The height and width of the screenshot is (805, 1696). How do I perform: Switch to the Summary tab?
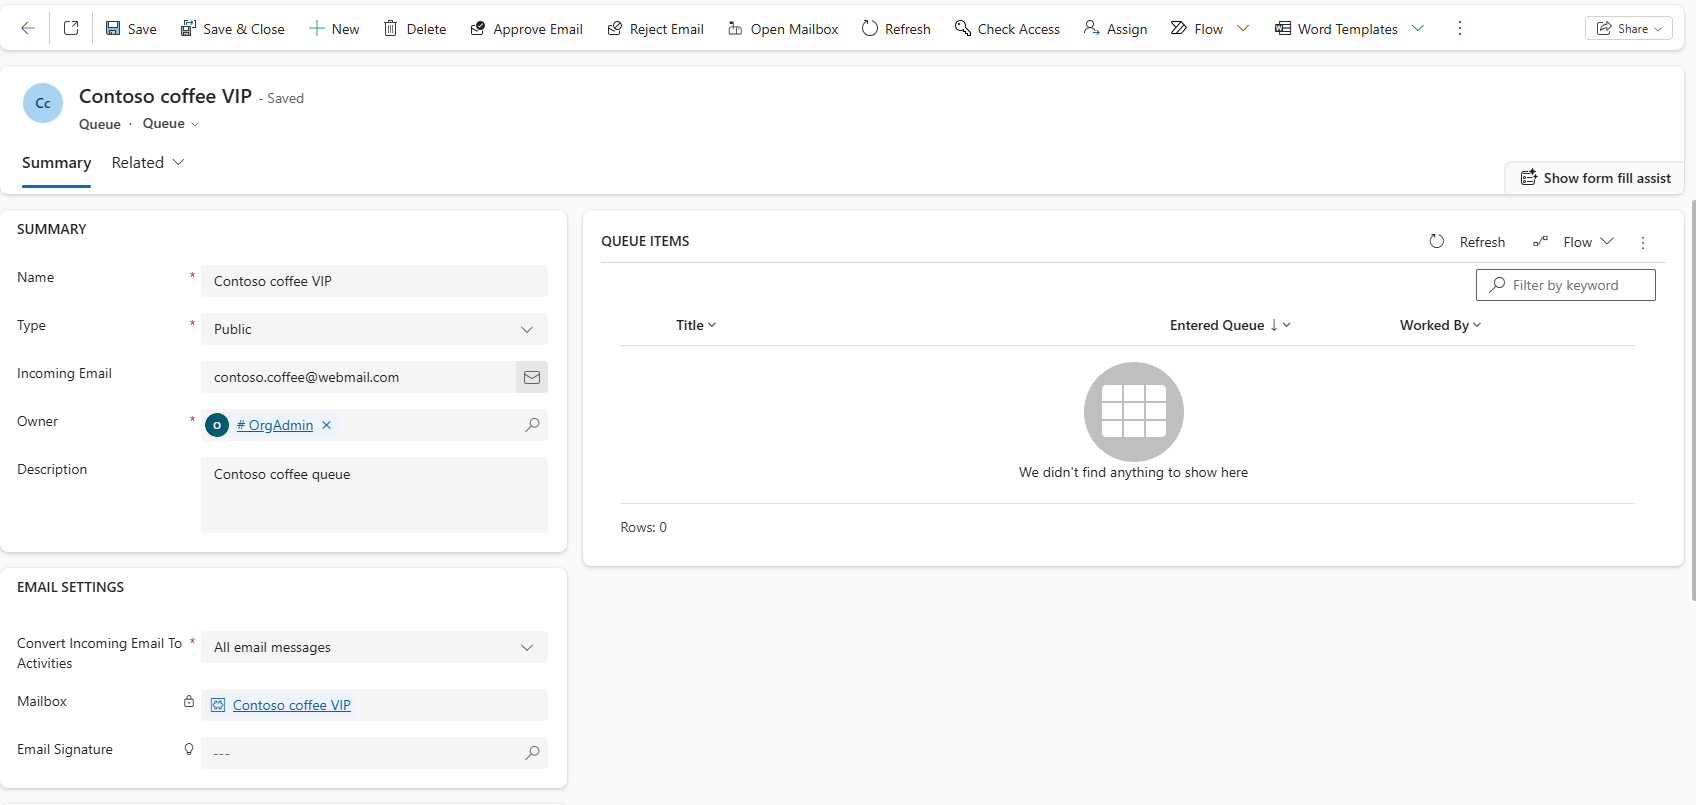pyautogui.click(x=56, y=163)
